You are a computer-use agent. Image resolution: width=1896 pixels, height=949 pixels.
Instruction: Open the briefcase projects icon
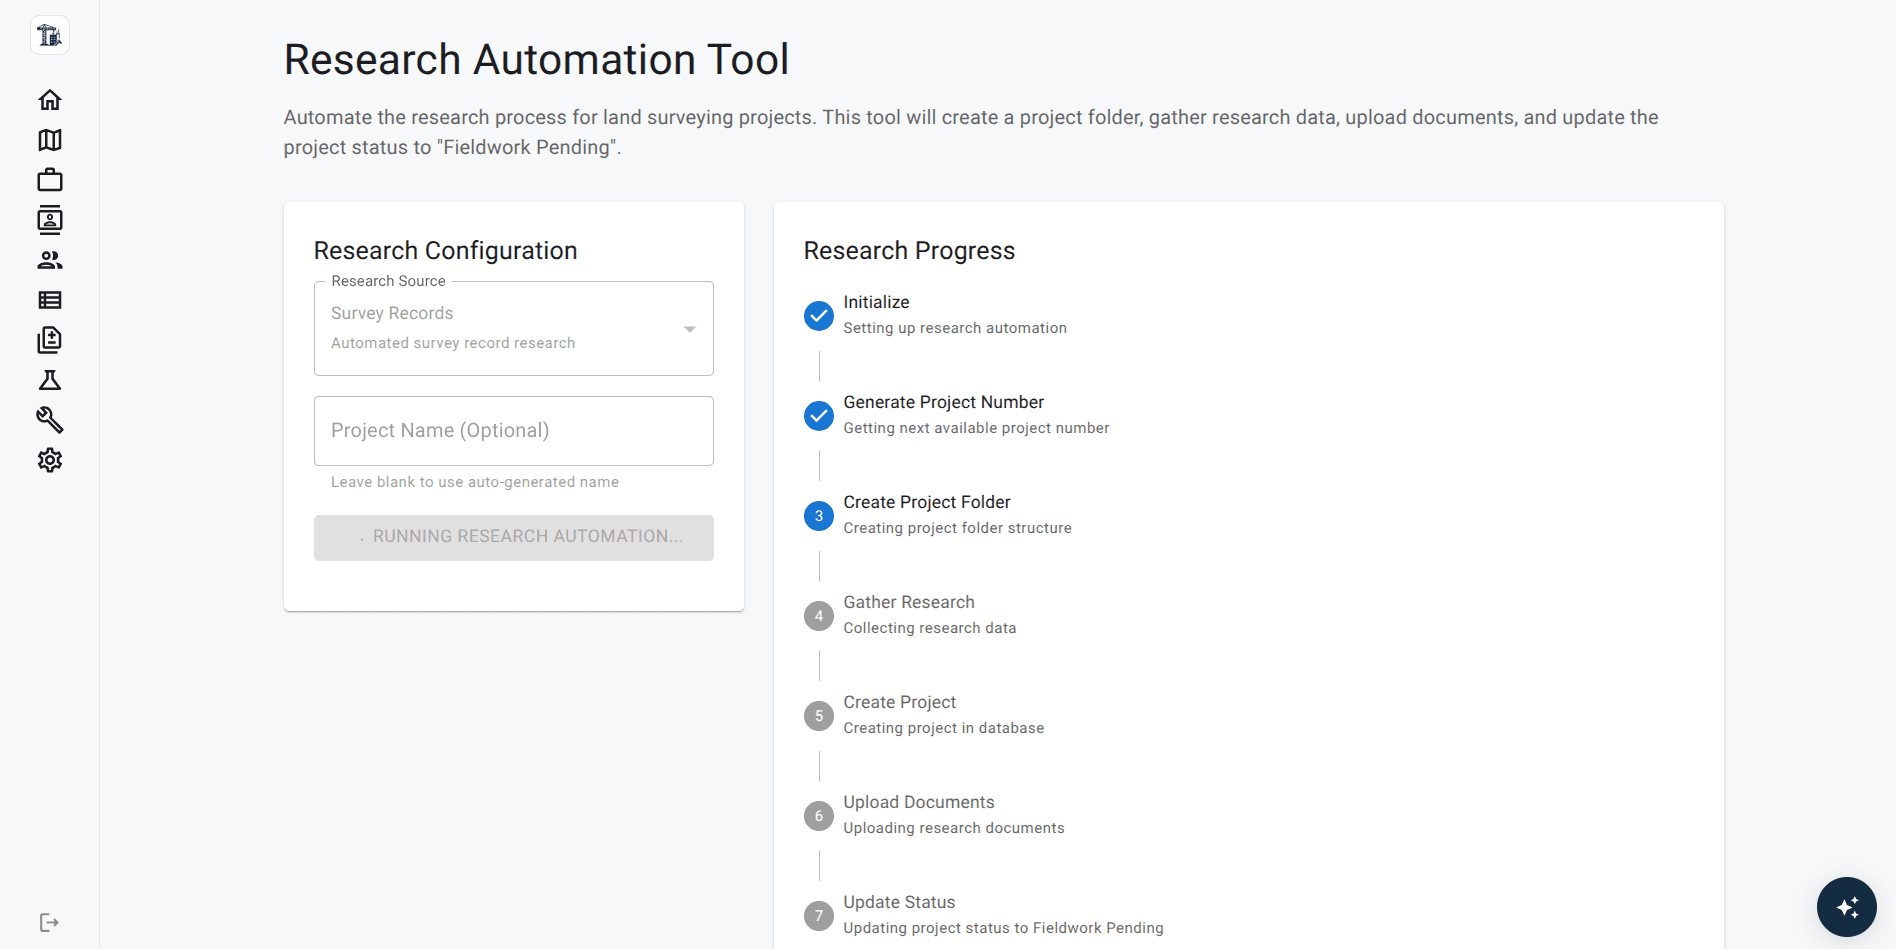(50, 180)
